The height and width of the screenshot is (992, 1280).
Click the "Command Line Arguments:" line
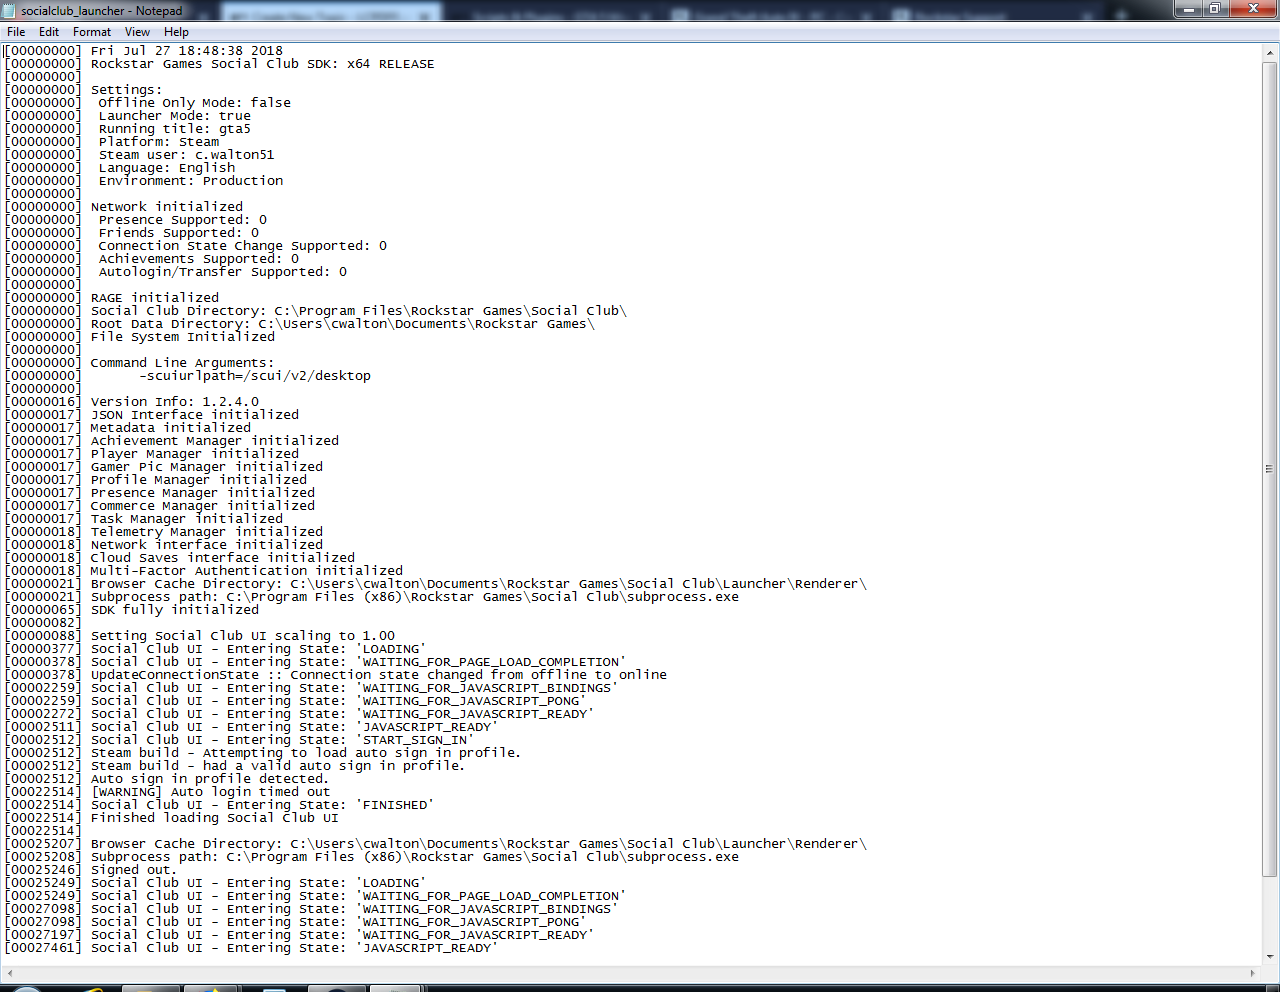[183, 363]
